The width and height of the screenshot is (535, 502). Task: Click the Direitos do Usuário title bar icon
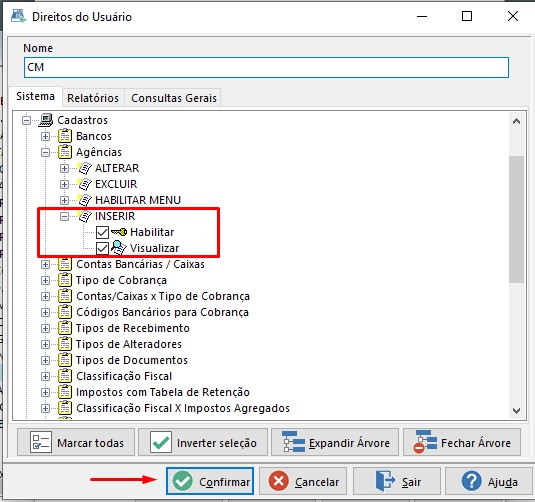tap(18, 16)
